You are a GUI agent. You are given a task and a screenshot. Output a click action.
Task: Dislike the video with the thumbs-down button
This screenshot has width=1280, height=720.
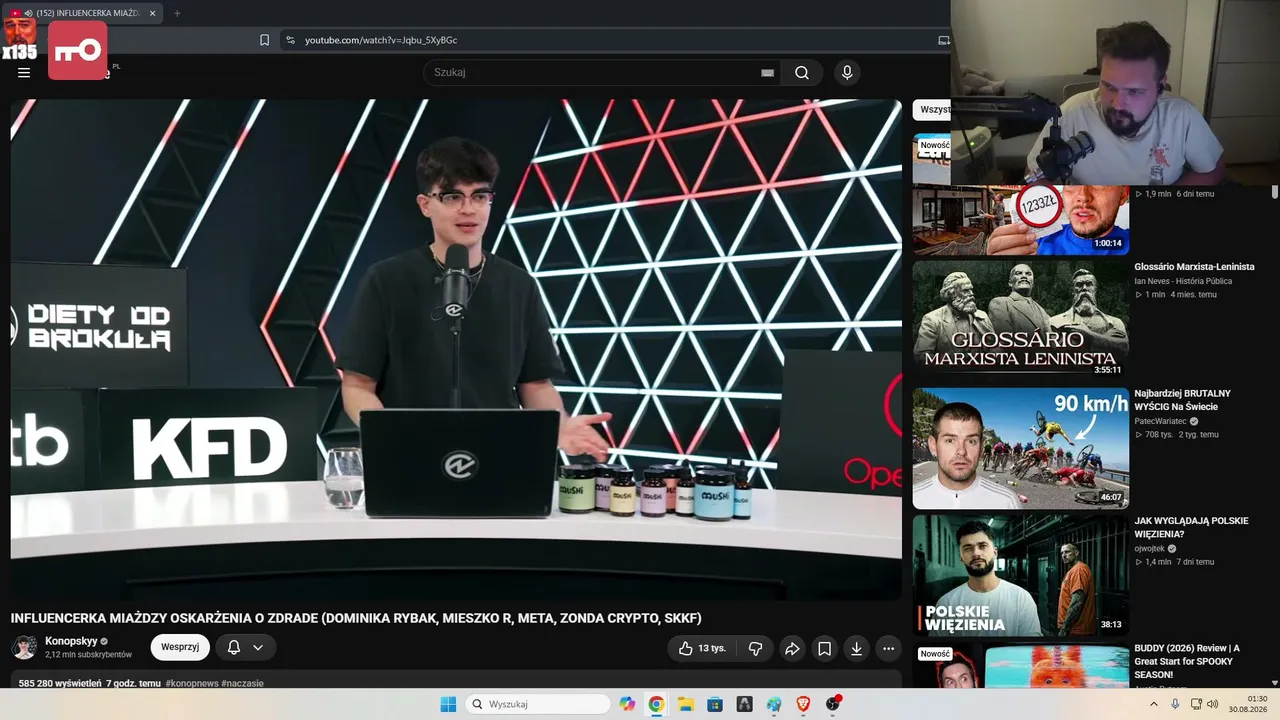tap(756, 648)
